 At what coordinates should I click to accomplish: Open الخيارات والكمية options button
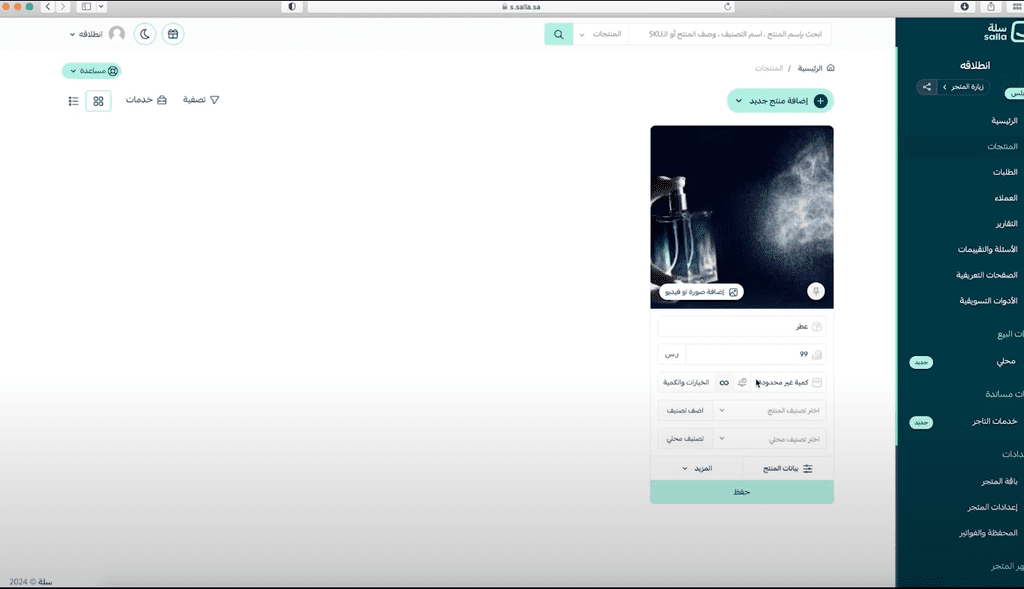tap(686, 383)
